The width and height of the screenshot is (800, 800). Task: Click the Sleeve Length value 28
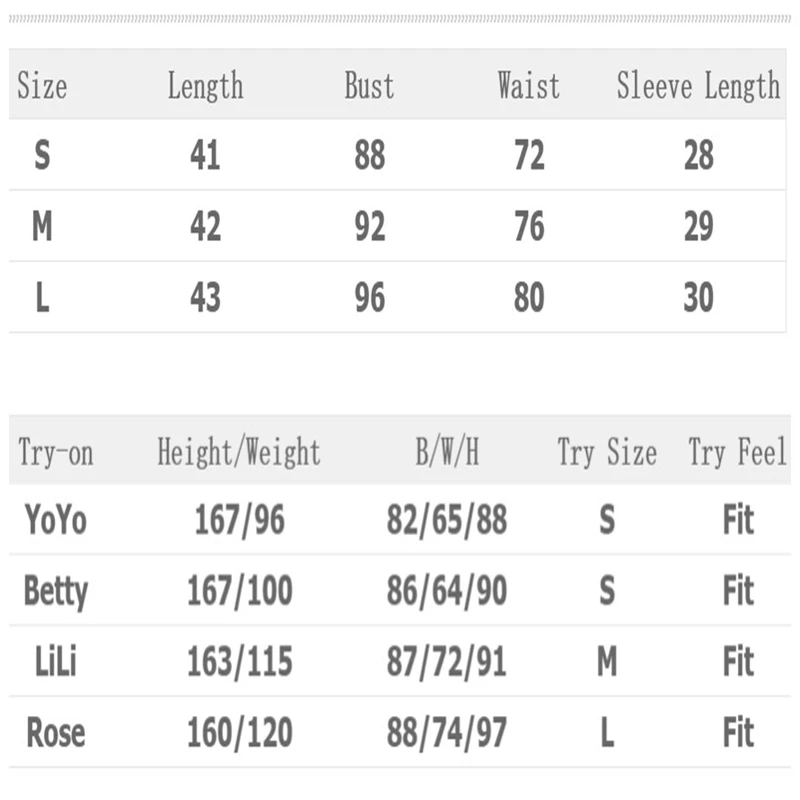698,156
